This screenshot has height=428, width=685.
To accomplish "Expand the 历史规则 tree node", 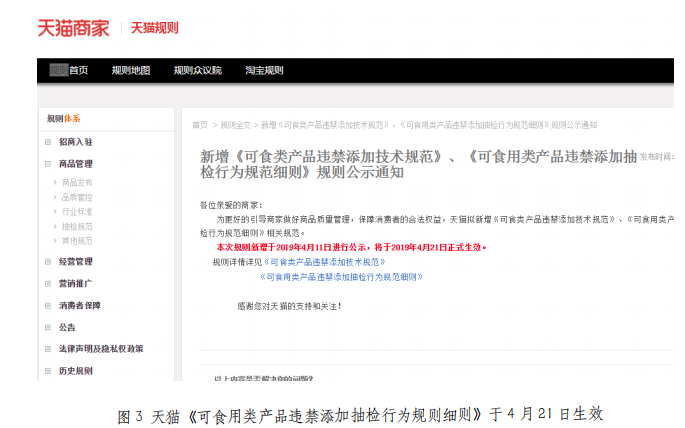I will pyautogui.click(x=48, y=371).
